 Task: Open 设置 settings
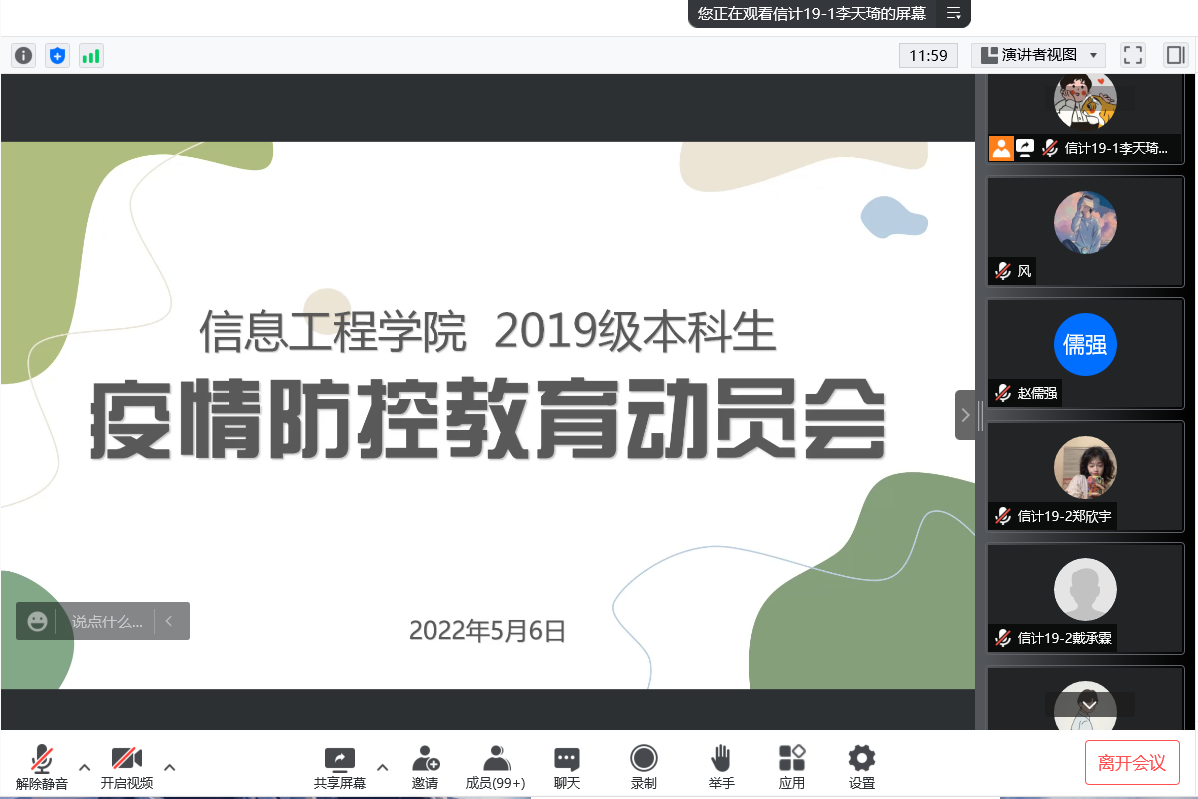coord(862,767)
